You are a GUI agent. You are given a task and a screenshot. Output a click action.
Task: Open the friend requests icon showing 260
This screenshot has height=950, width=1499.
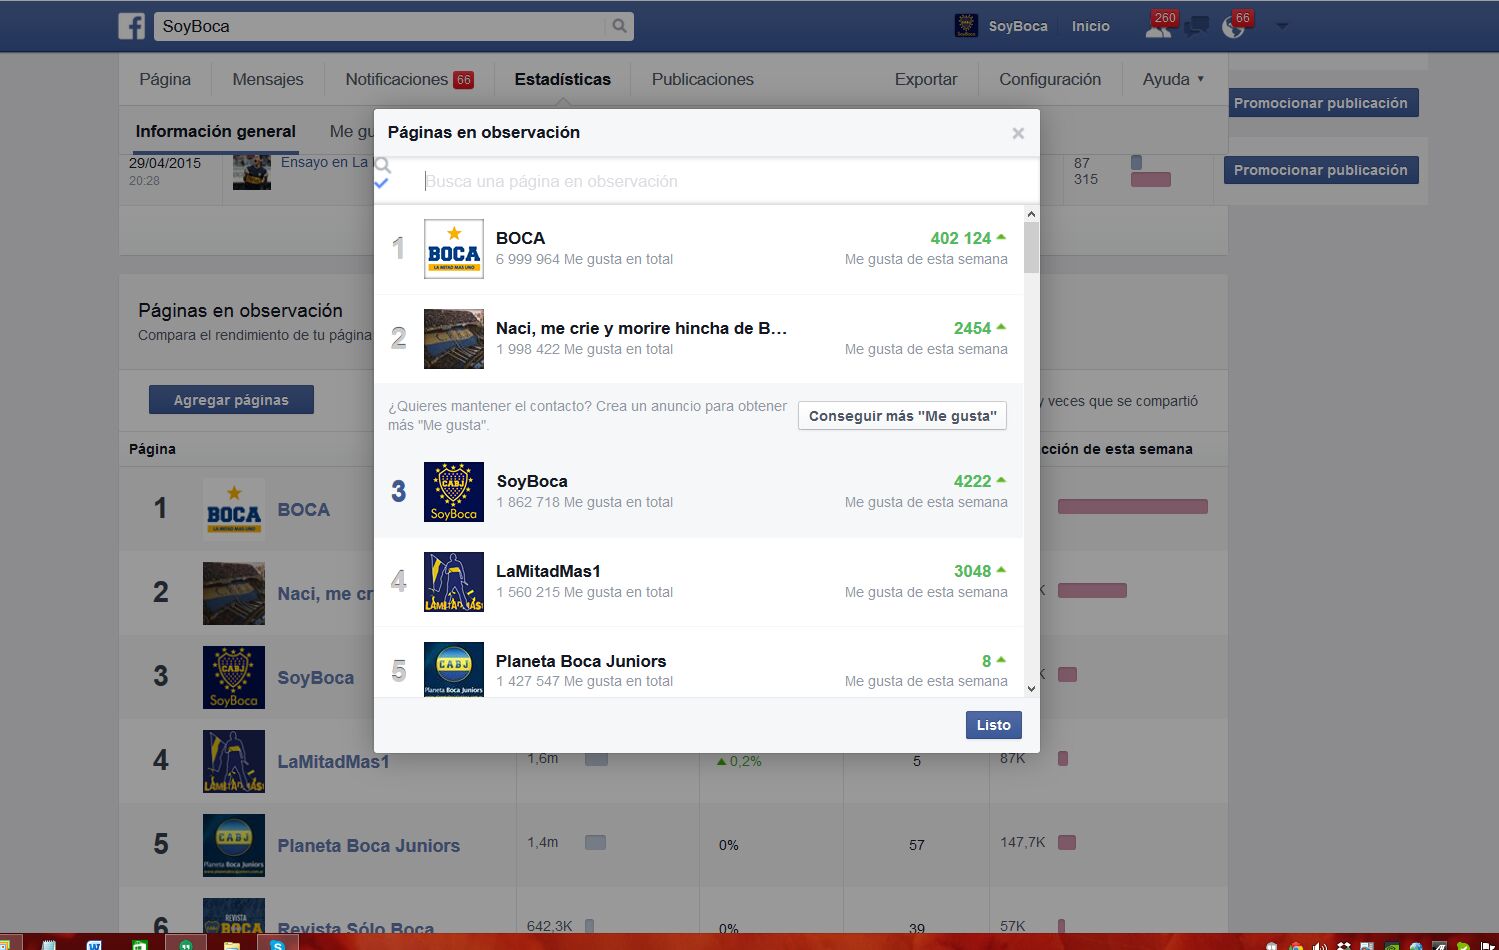pyautogui.click(x=1159, y=27)
